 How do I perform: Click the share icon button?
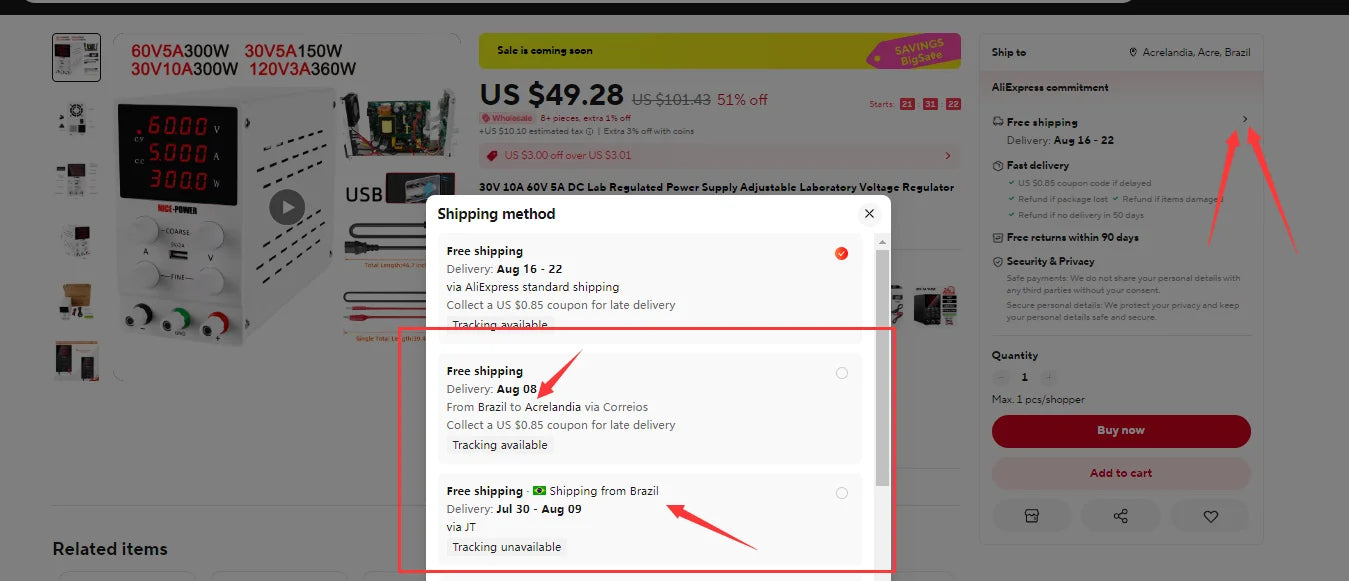pos(1121,516)
